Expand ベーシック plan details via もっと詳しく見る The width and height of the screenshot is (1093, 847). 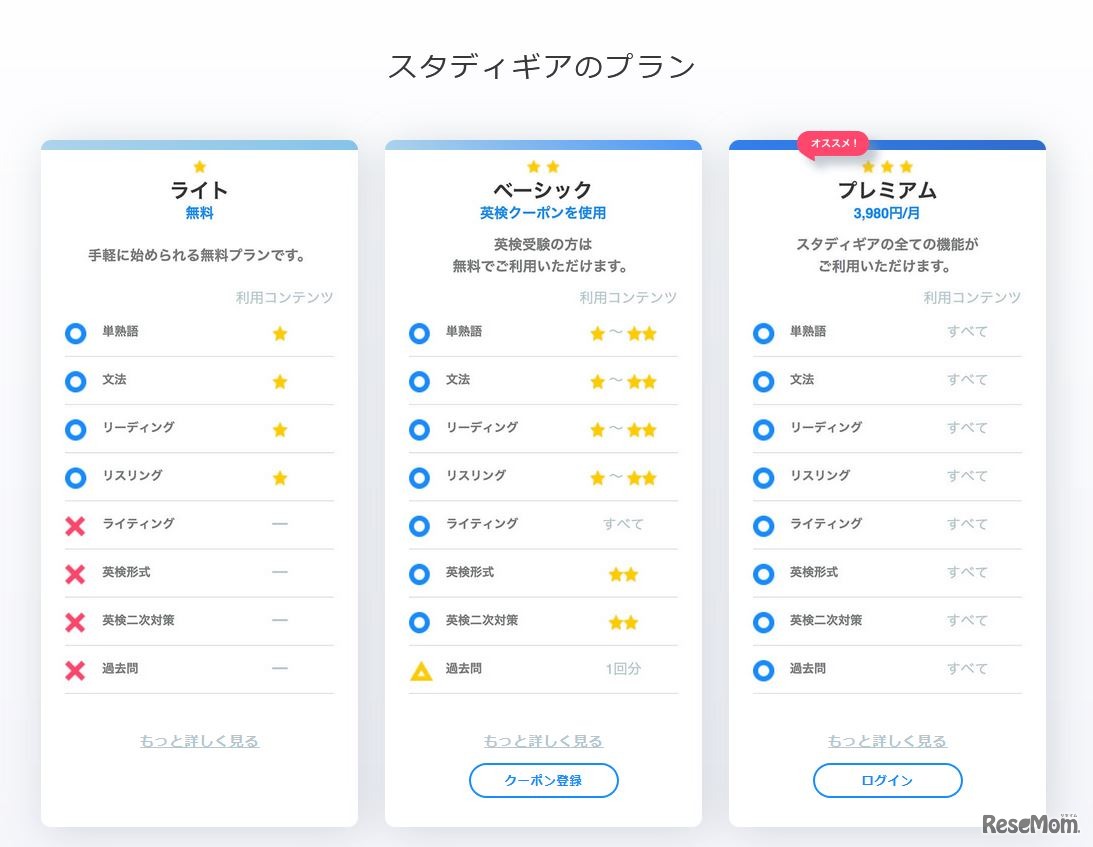coord(543,741)
